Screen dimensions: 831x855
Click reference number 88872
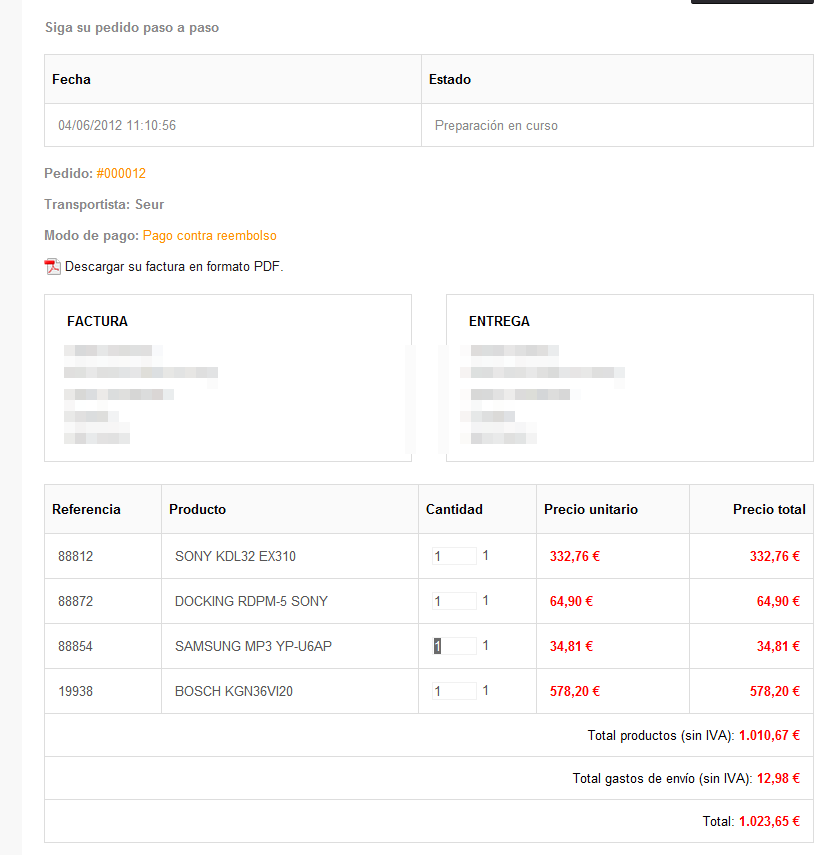coord(75,601)
